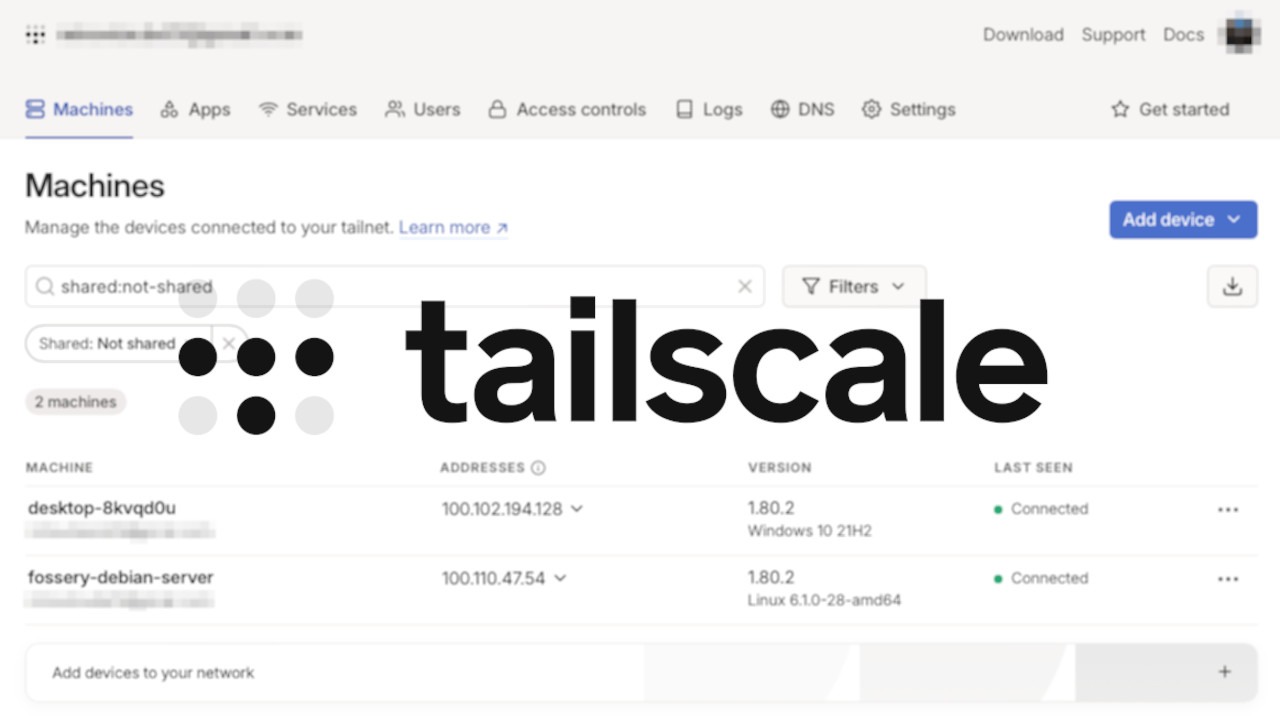This screenshot has height=720, width=1280.
Task: Click the Get started link
Action: 1170,110
